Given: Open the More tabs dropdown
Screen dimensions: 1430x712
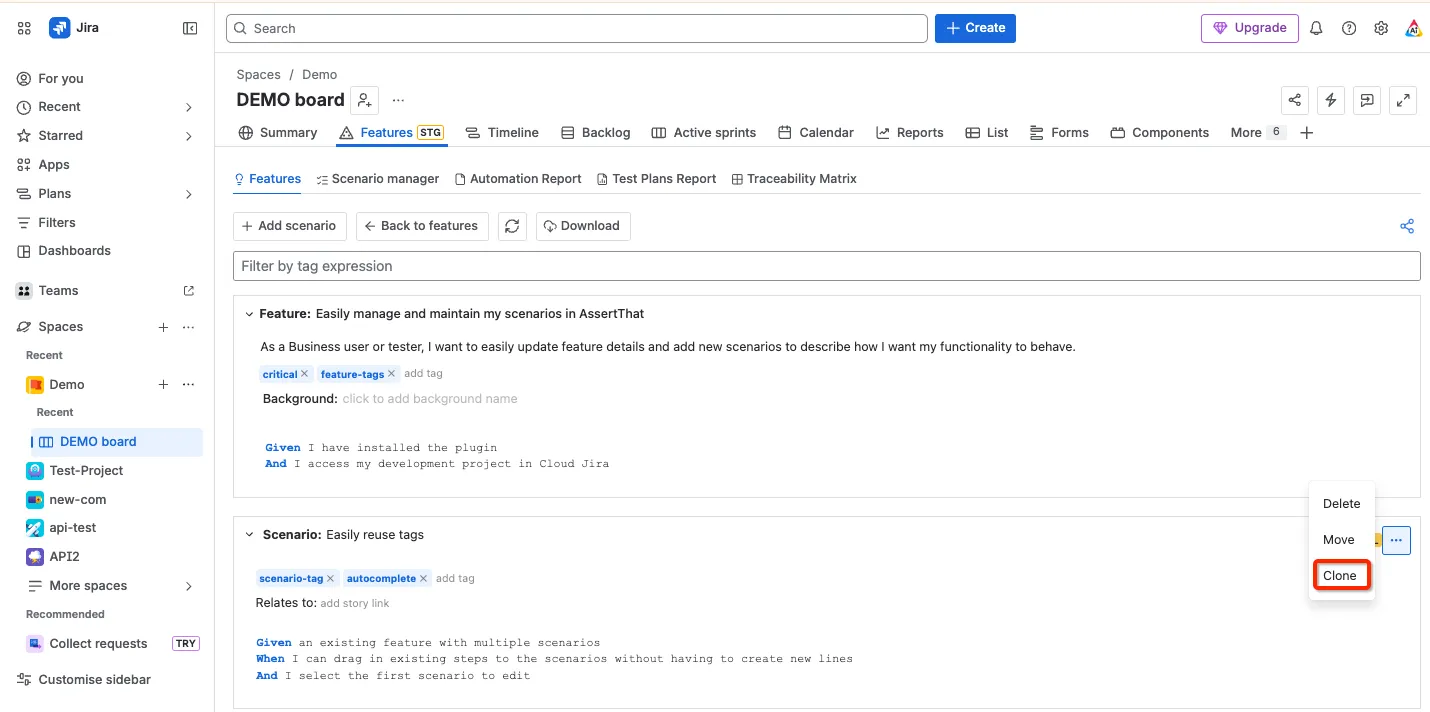Looking at the screenshot, I should click(x=1257, y=133).
